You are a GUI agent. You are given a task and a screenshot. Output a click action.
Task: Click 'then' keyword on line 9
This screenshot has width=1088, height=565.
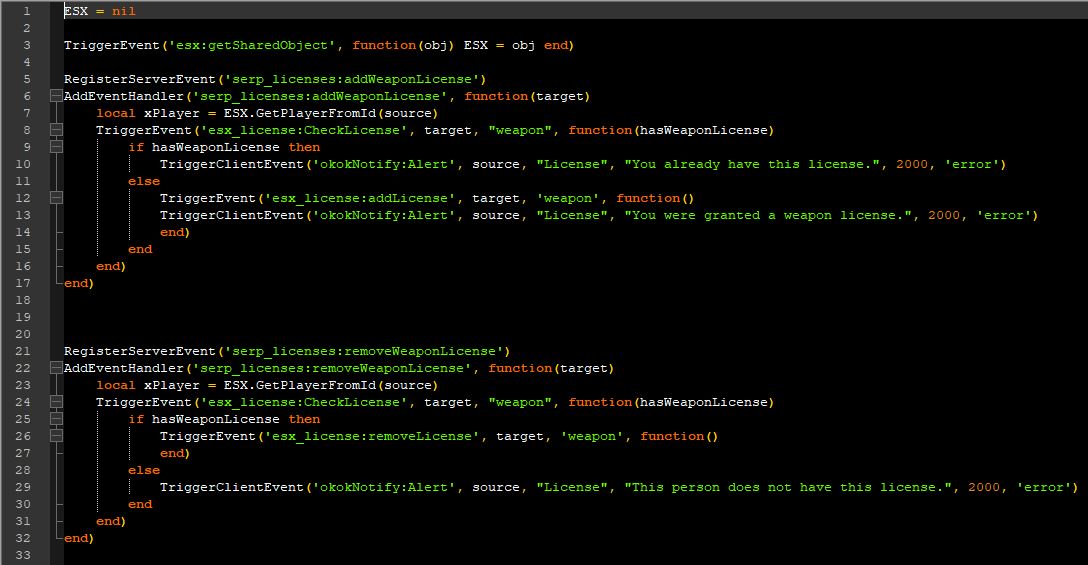pyautogui.click(x=304, y=147)
